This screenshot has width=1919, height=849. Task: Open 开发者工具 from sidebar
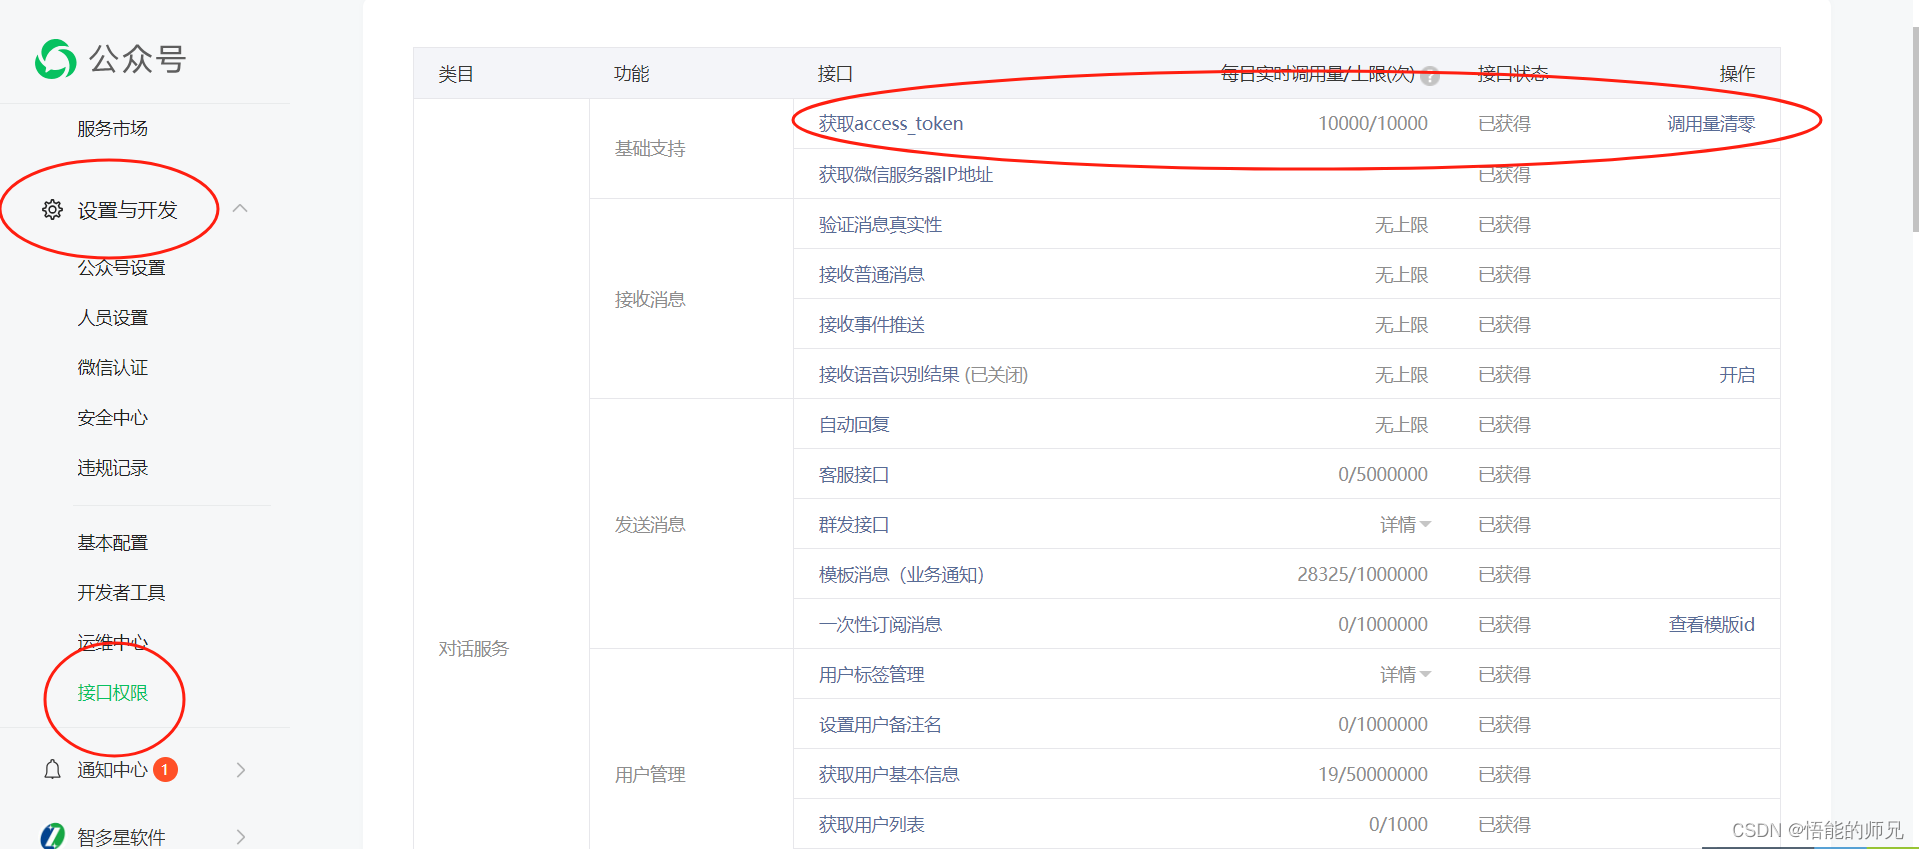click(121, 592)
